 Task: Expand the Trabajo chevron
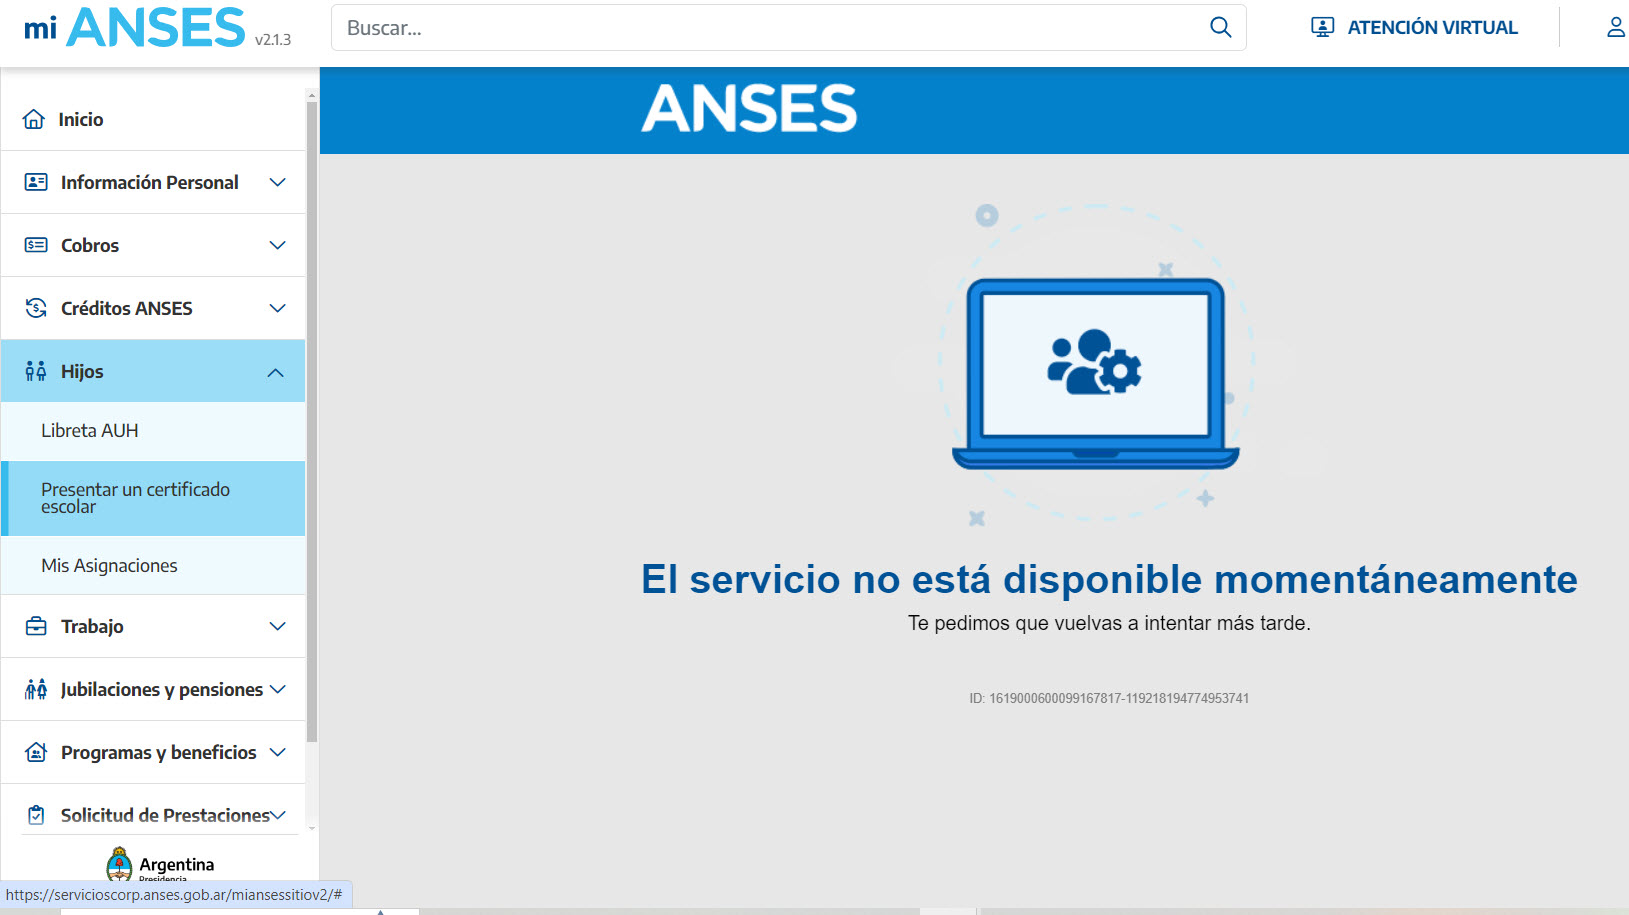[278, 626]
